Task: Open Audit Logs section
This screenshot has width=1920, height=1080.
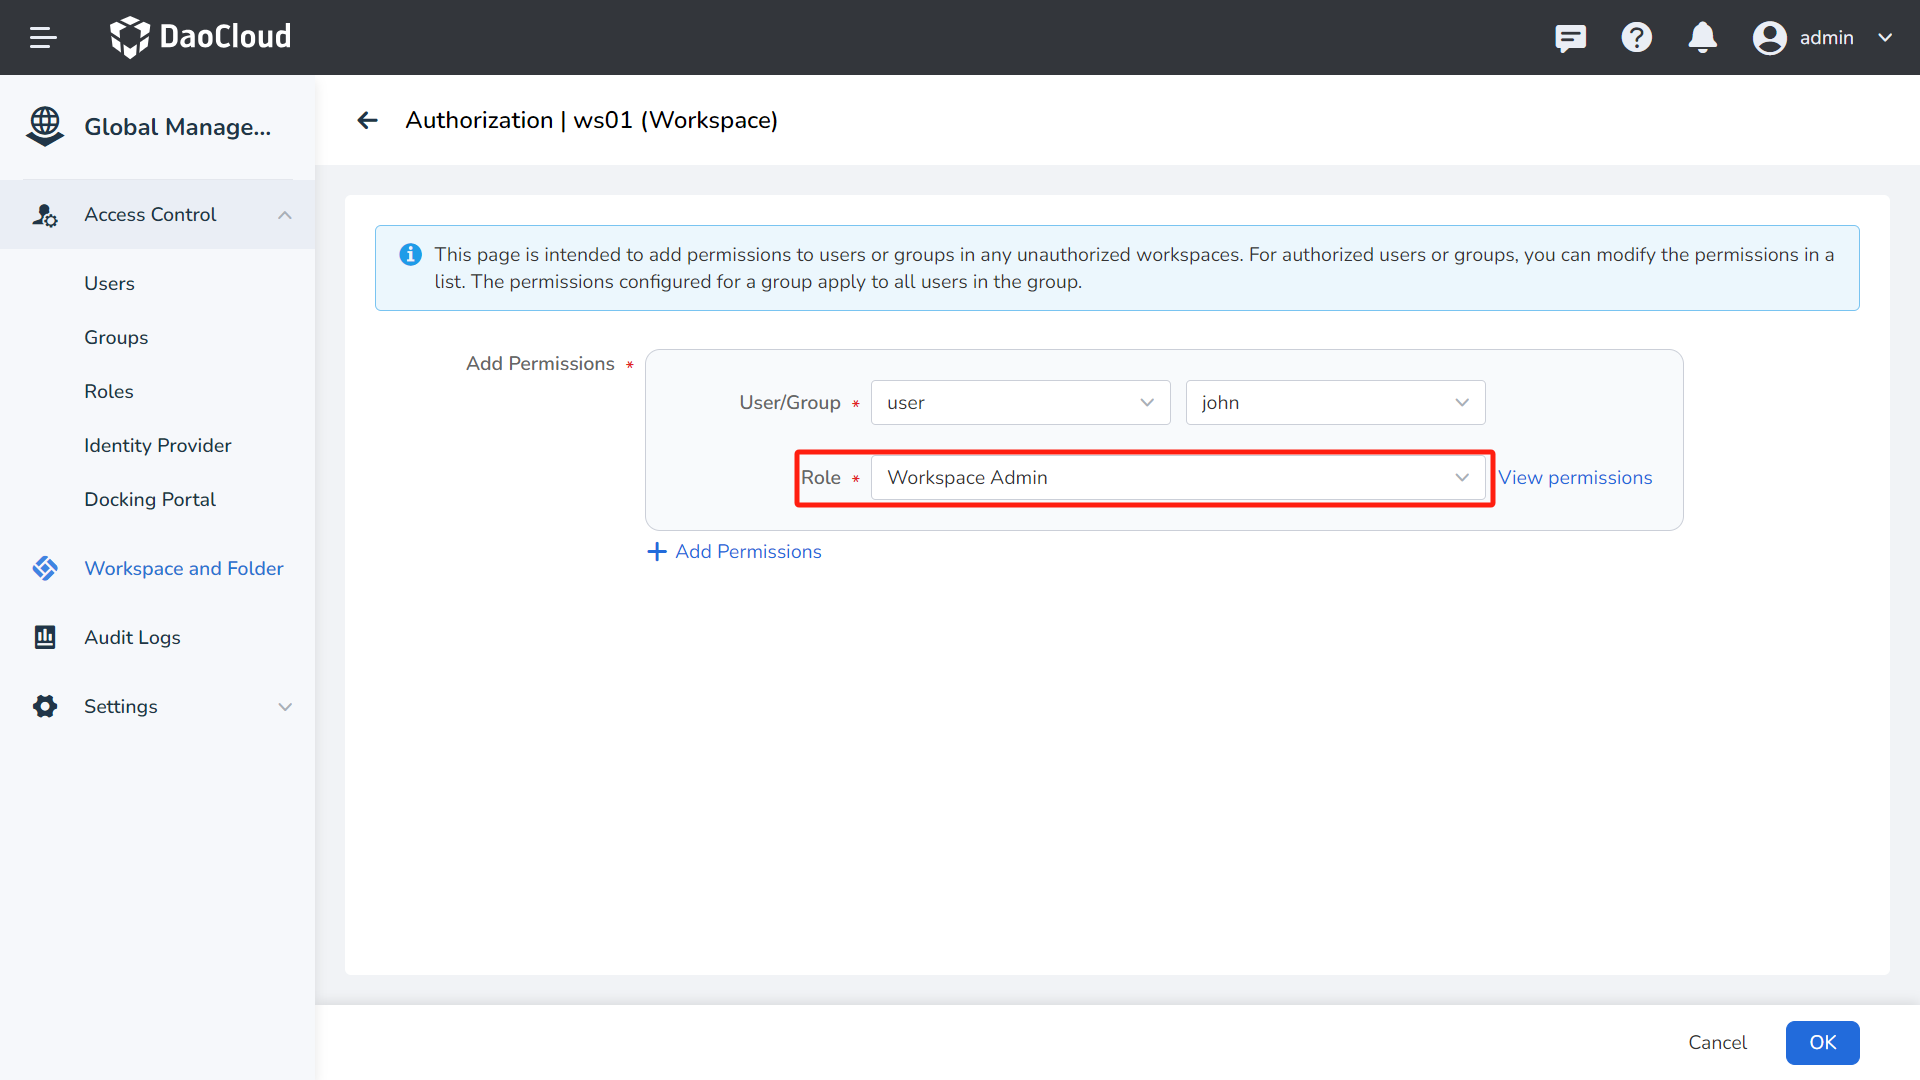Action: point(132,637)
